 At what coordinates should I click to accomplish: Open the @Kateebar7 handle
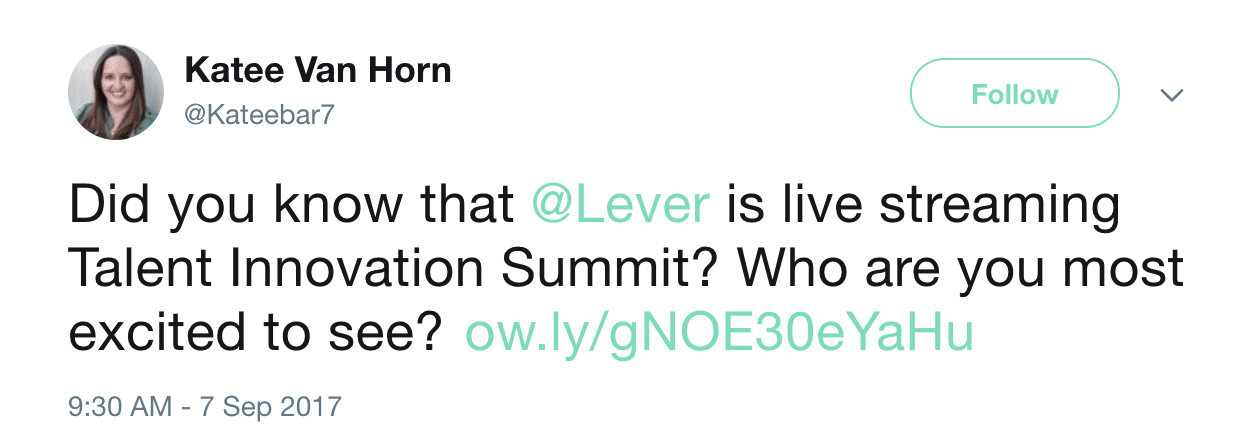click(x=258, y=115)
